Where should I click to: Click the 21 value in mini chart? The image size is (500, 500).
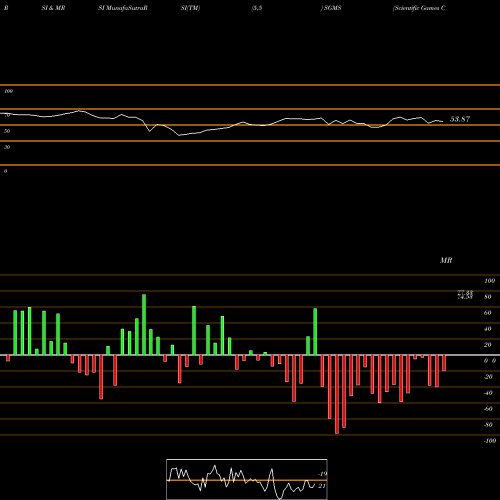click(x=322, y=486)
